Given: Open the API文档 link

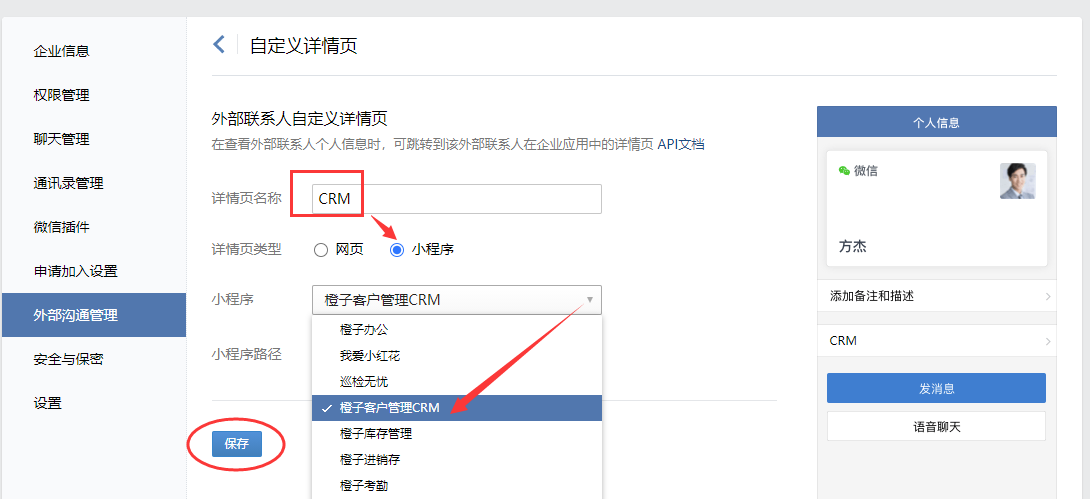Looking at the screenshot, I should pyautogui.click(x=681, y=145).
